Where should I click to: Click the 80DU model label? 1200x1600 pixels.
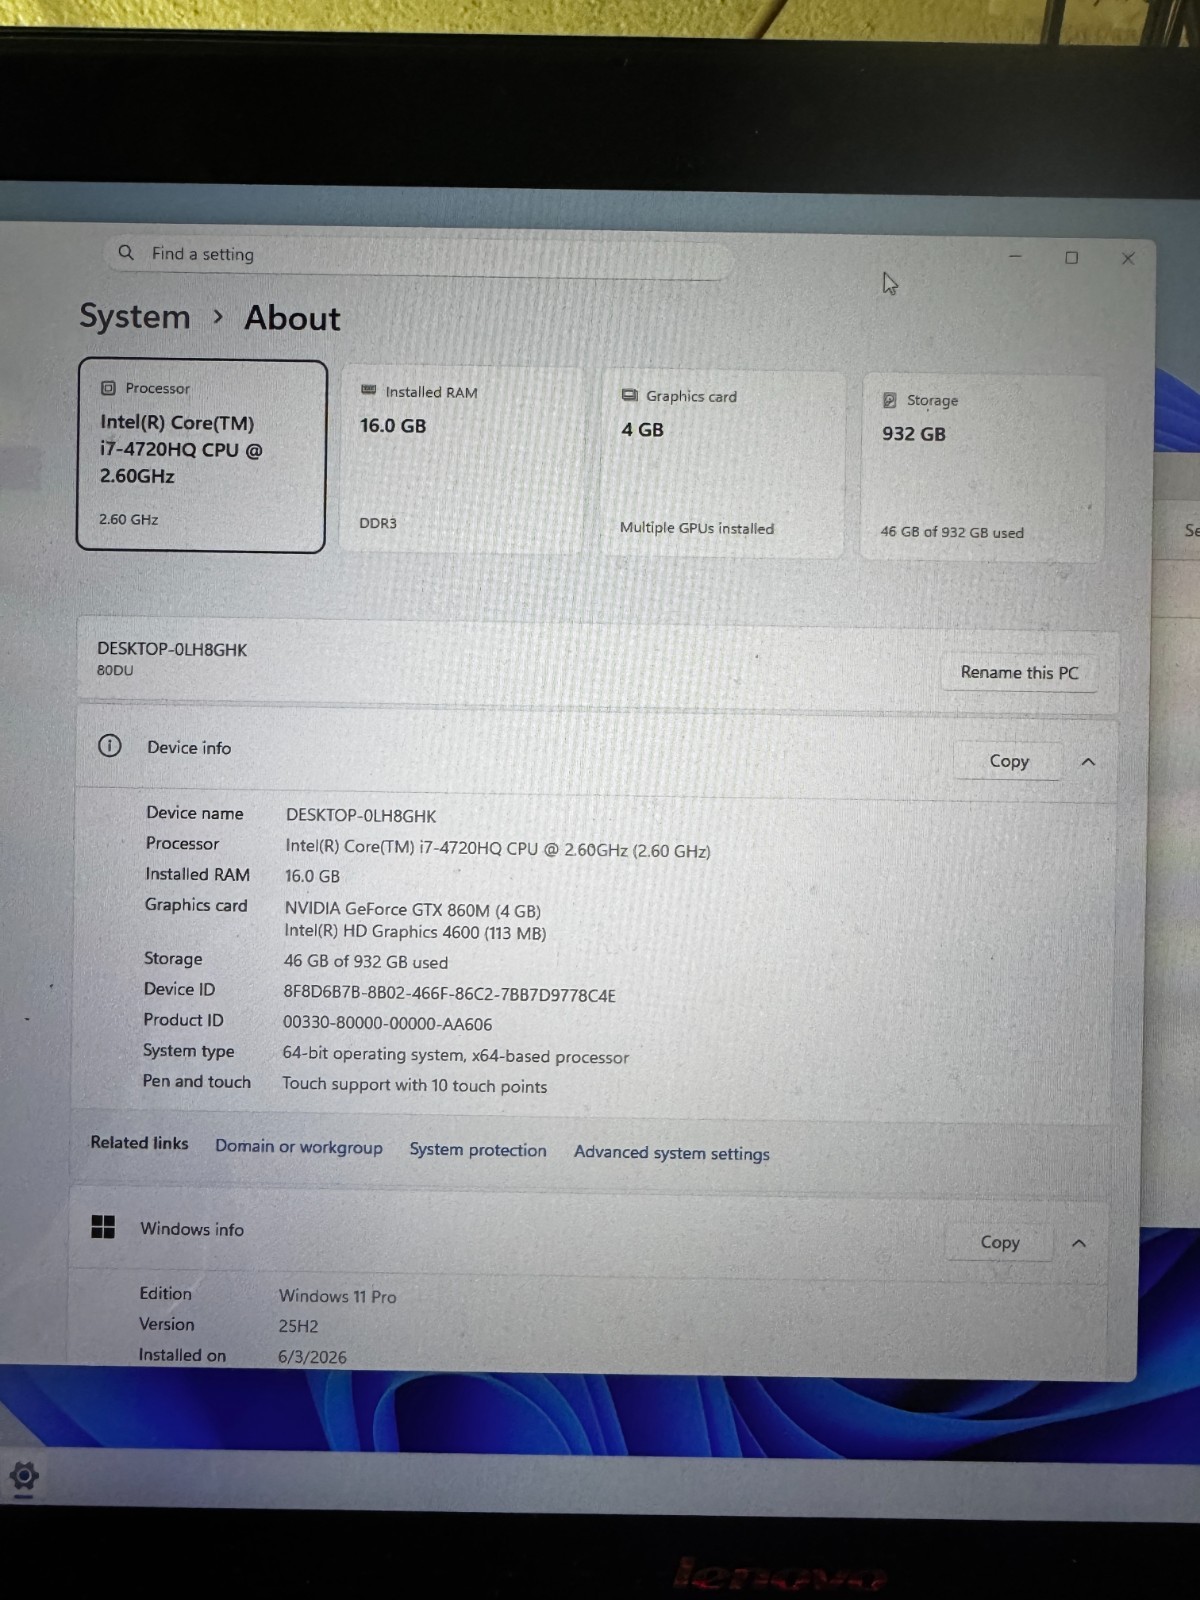click(x=115, y=670)
